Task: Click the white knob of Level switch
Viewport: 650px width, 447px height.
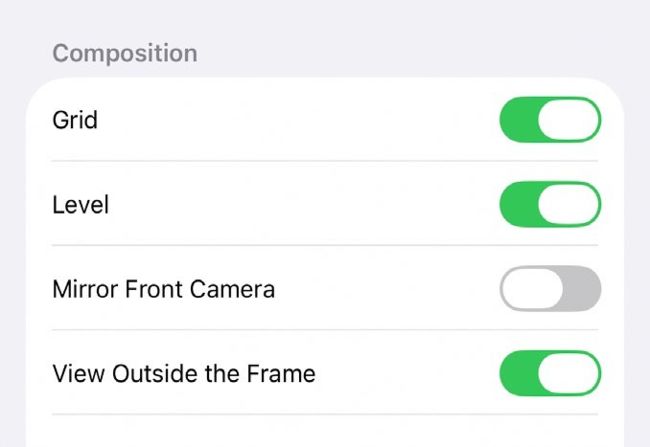Action: click(569, 204)
